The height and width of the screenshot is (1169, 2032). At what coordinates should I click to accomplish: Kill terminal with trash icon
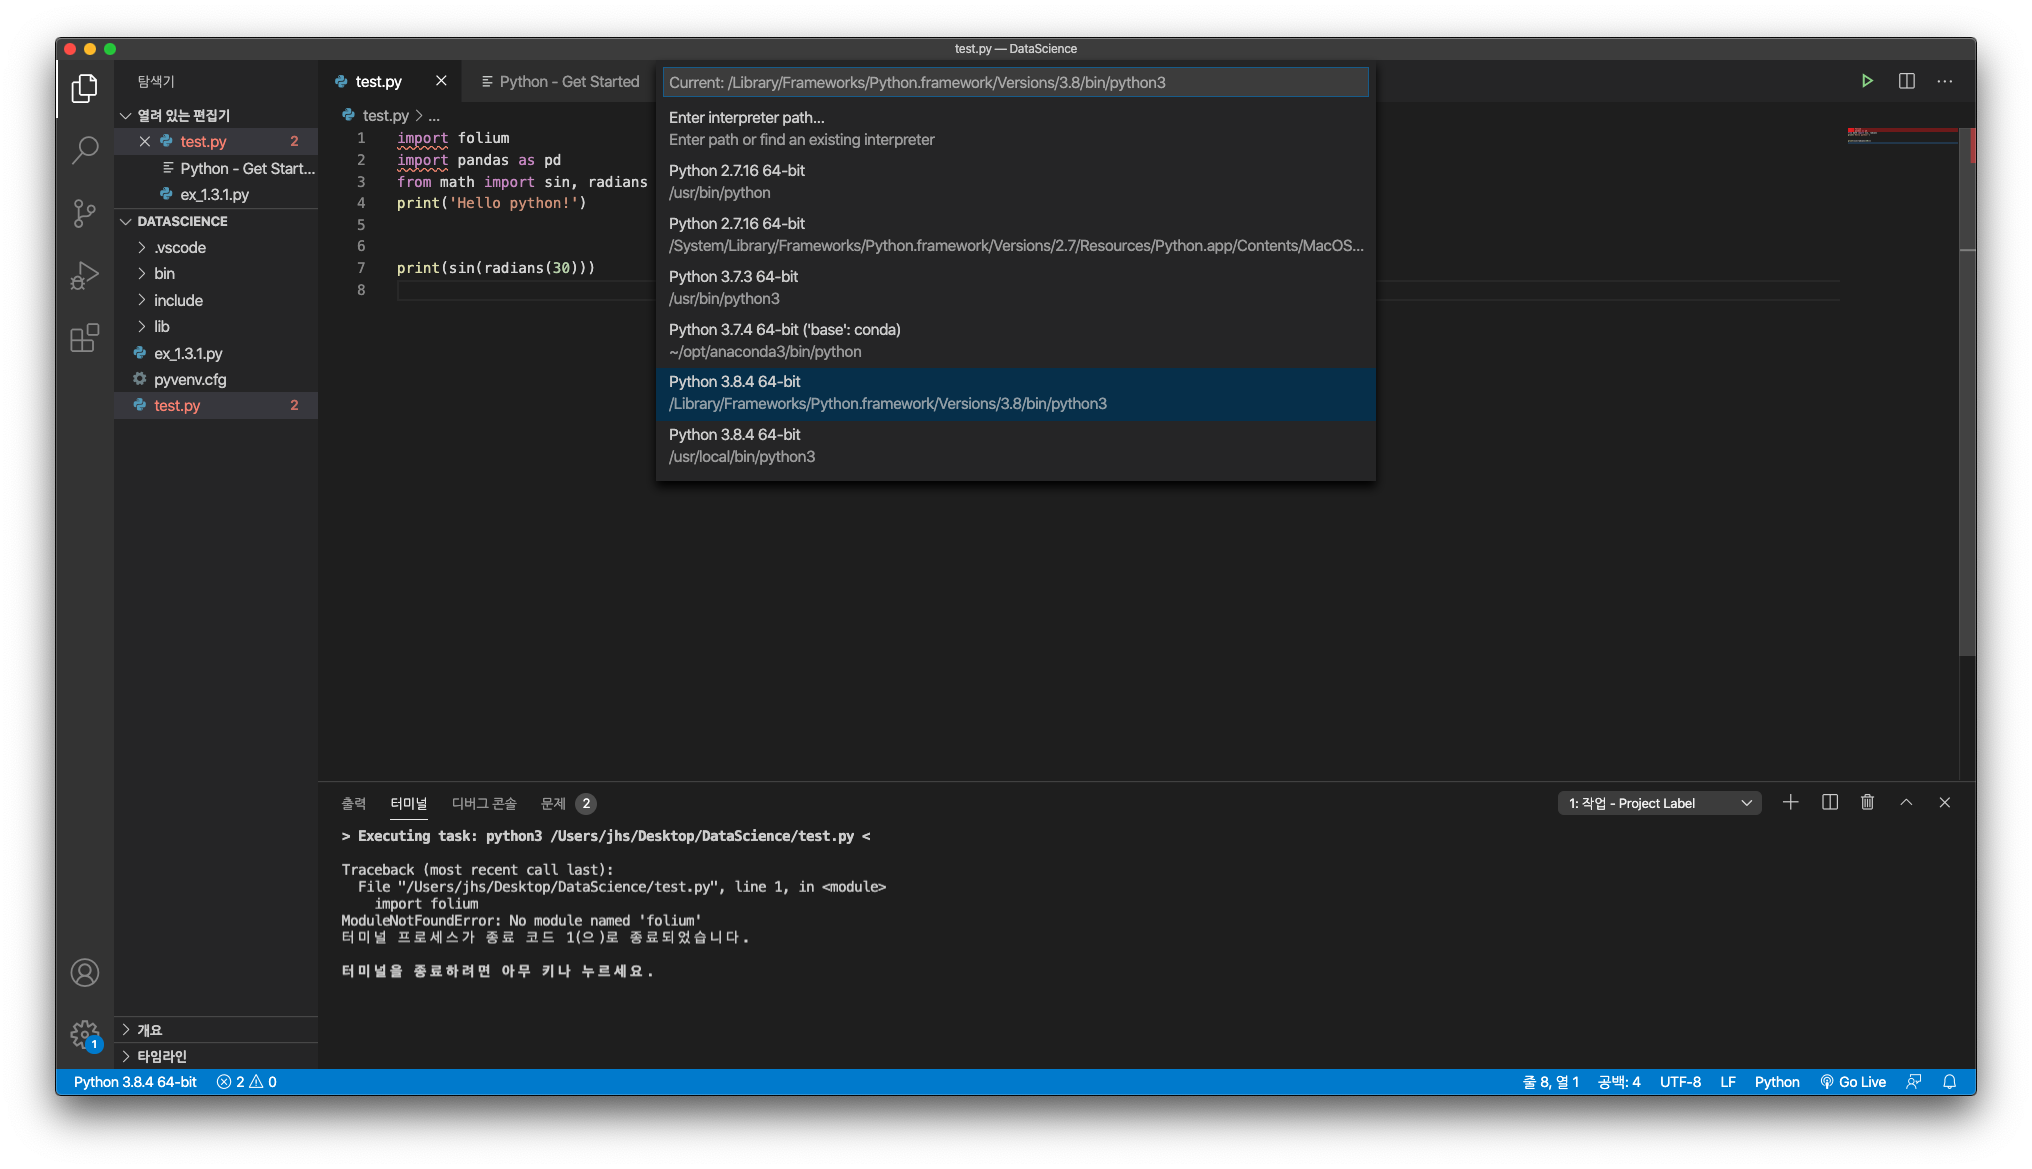point(1867,802)
